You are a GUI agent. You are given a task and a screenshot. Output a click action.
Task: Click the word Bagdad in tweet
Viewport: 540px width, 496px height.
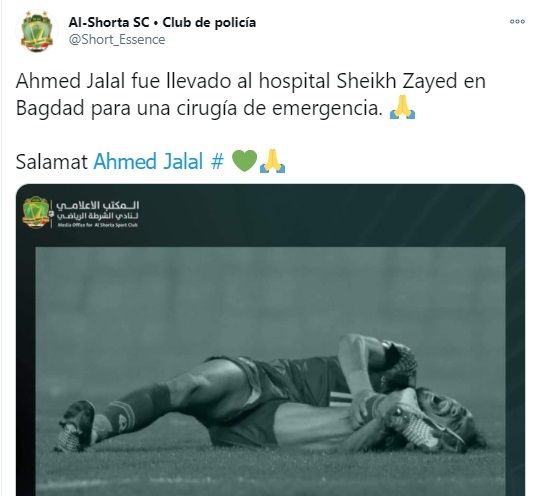pyautogui.click(x=50, y=108)
